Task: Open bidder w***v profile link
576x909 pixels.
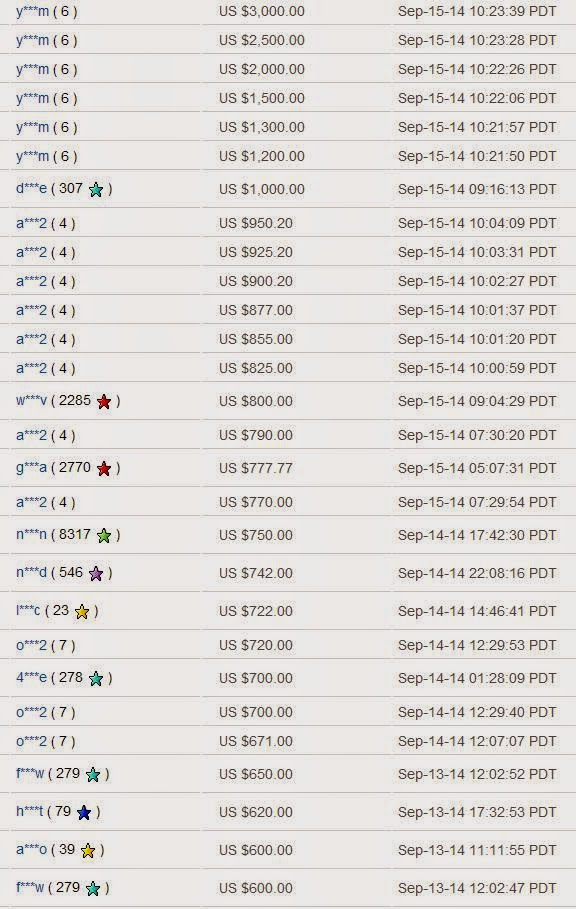Action: click(x=31, y=400)
